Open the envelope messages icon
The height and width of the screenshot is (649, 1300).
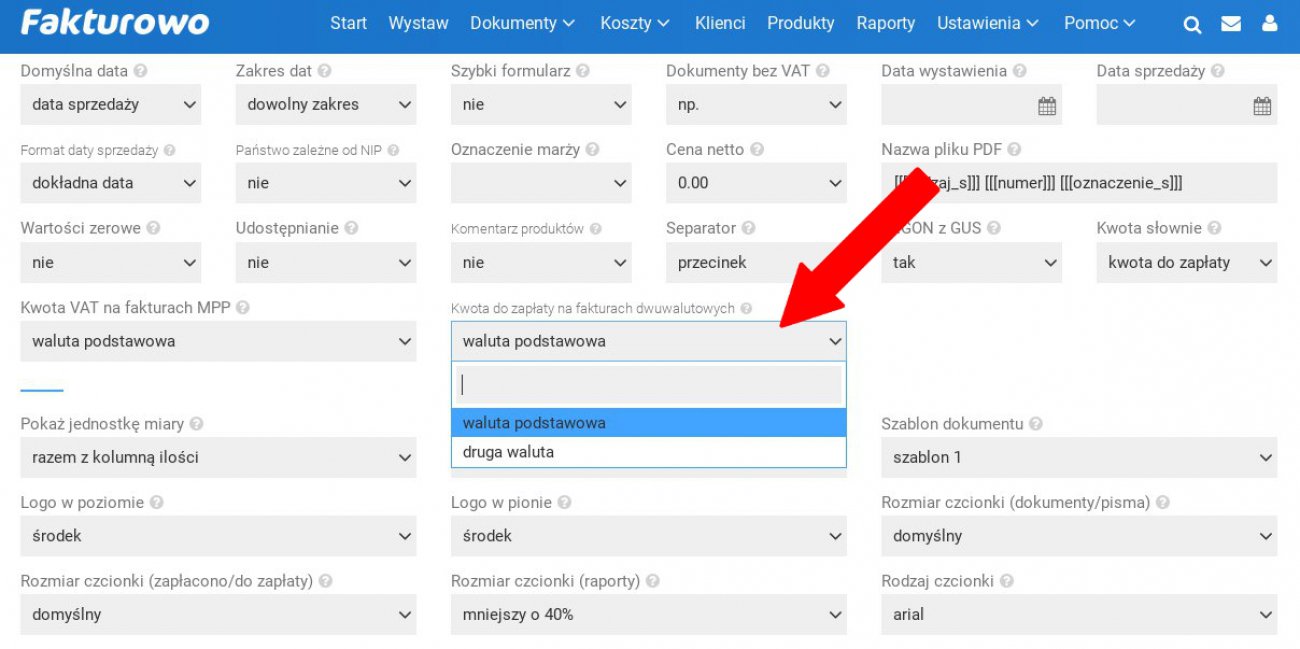[x=1231, y=24]
